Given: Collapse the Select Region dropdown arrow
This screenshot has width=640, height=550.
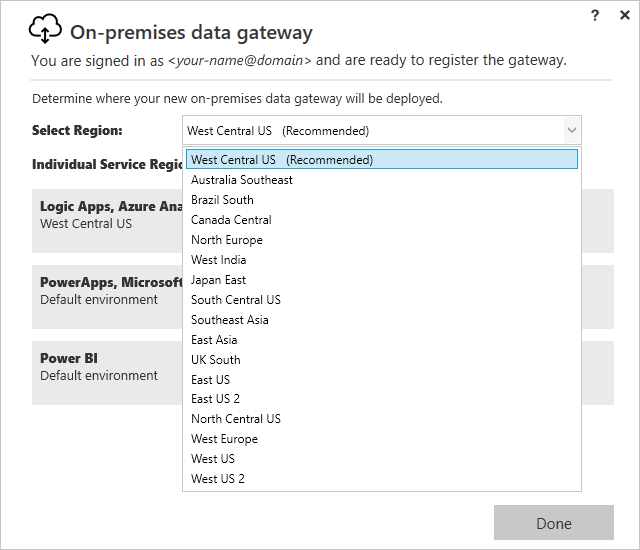Looking at the screenshot, I should coord(571,131).
